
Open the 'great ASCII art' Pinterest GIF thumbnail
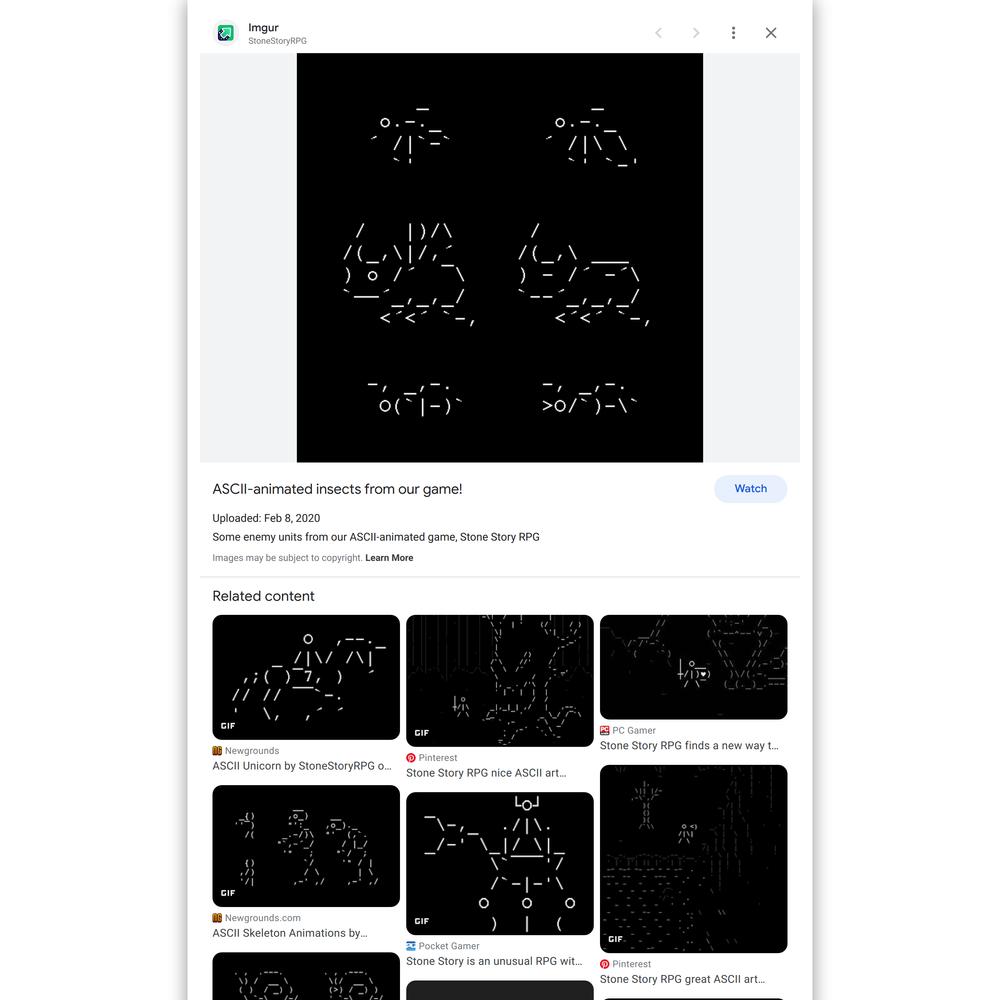pos(694,858)
